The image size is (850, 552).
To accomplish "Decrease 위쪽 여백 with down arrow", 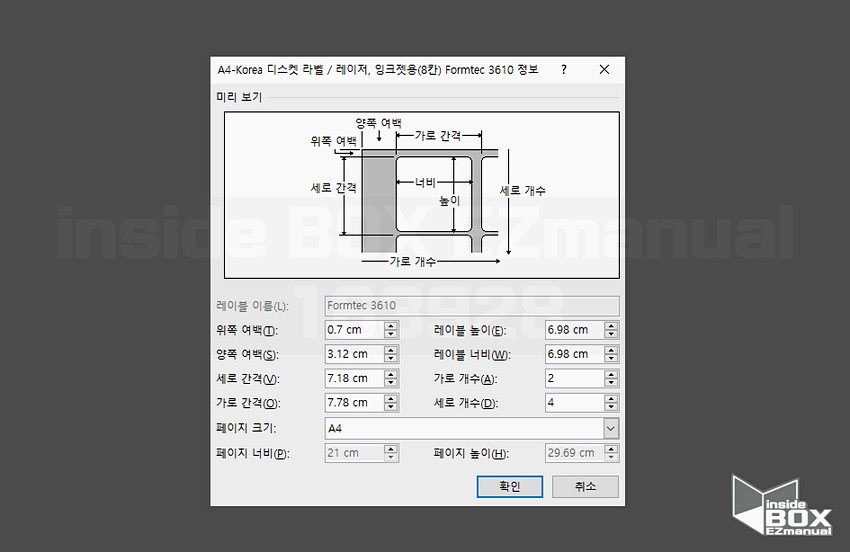I will pyautogui.click(x=391, y=334).
